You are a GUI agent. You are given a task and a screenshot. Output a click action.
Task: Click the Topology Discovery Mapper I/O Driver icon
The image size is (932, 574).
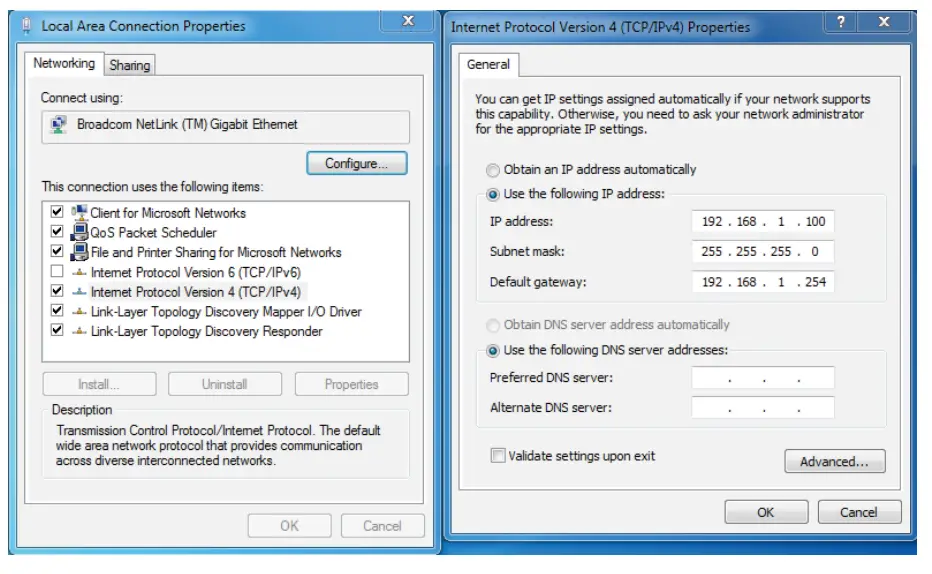(79, 311)
